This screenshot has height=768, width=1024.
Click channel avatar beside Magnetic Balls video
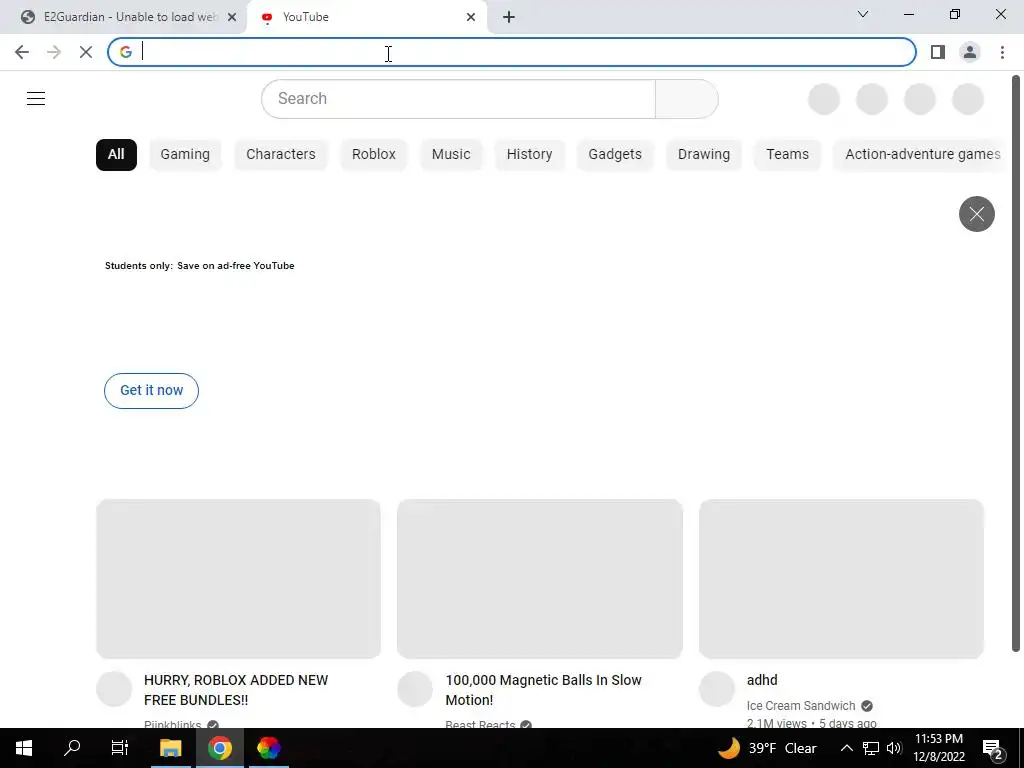tap(415, 689)
